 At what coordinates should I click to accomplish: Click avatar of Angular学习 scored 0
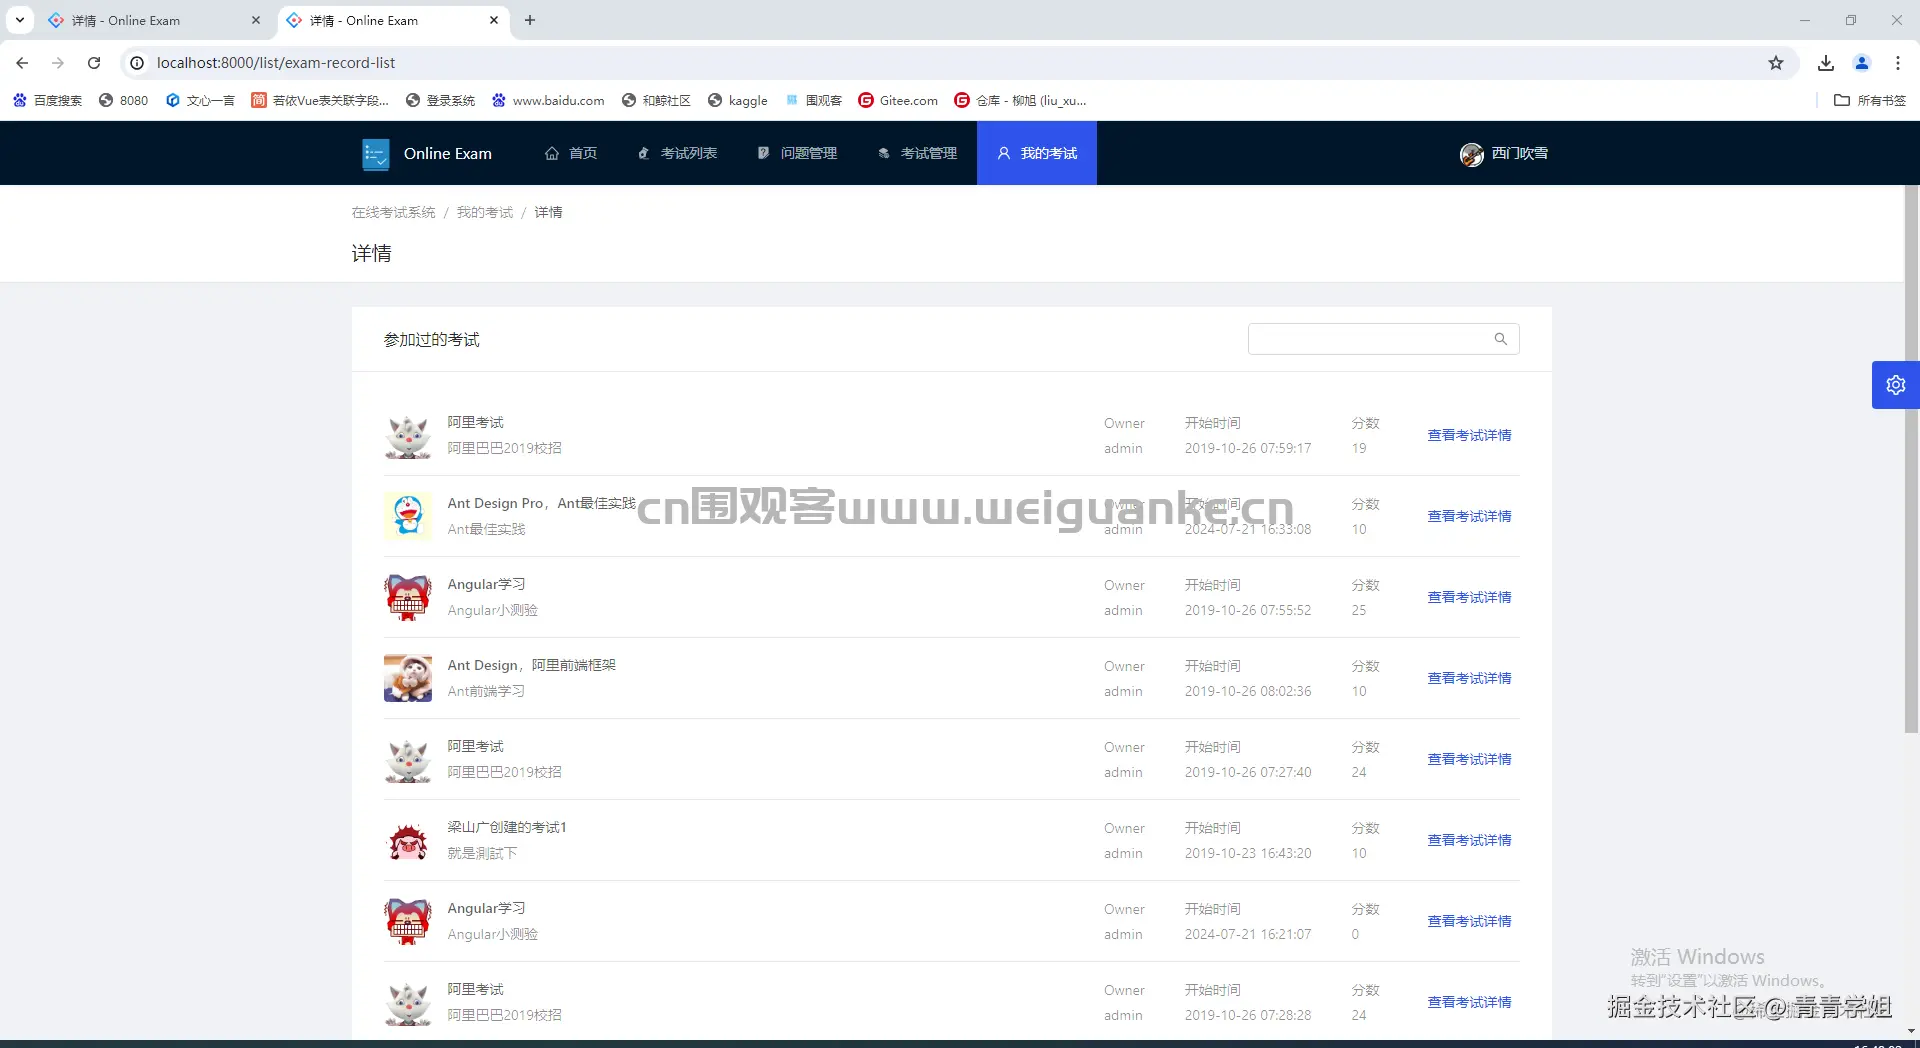coord(408,922)
